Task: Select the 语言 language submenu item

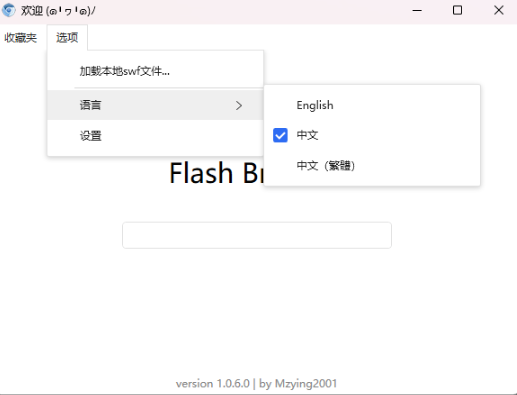Action: click(x=155, y=105)
